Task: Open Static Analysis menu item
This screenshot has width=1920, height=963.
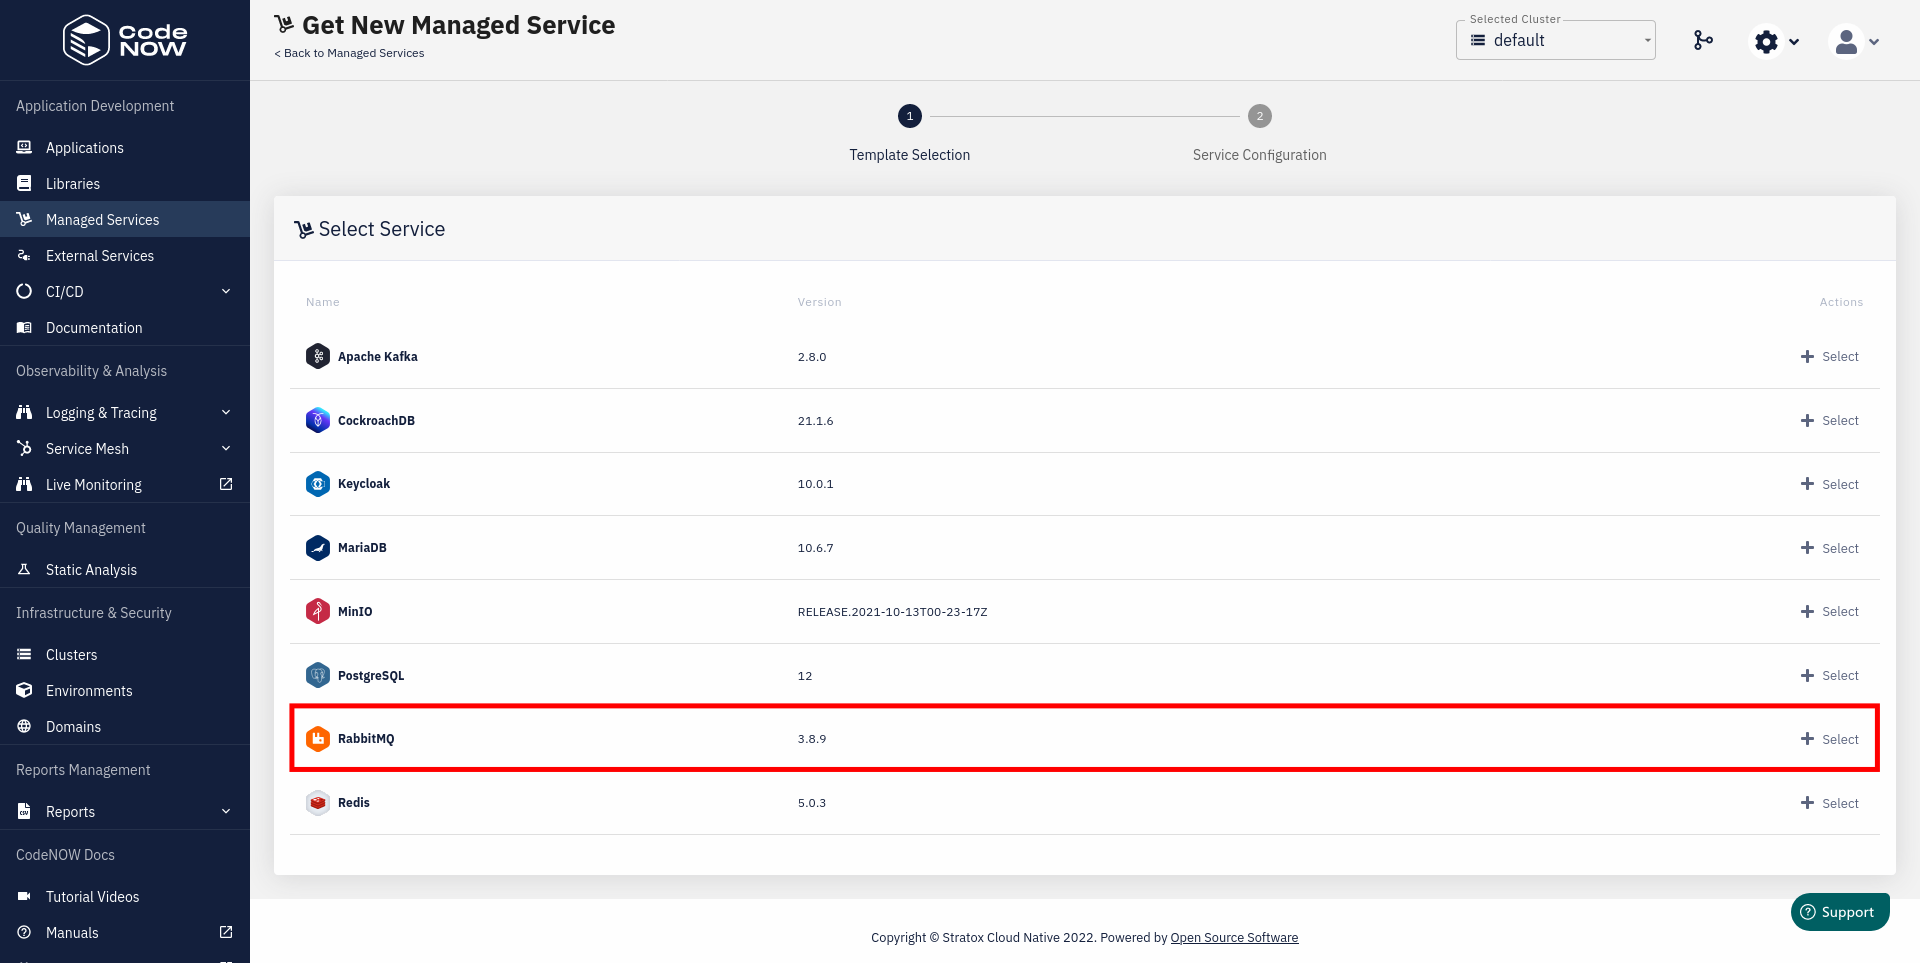Action: pos(125,569)
